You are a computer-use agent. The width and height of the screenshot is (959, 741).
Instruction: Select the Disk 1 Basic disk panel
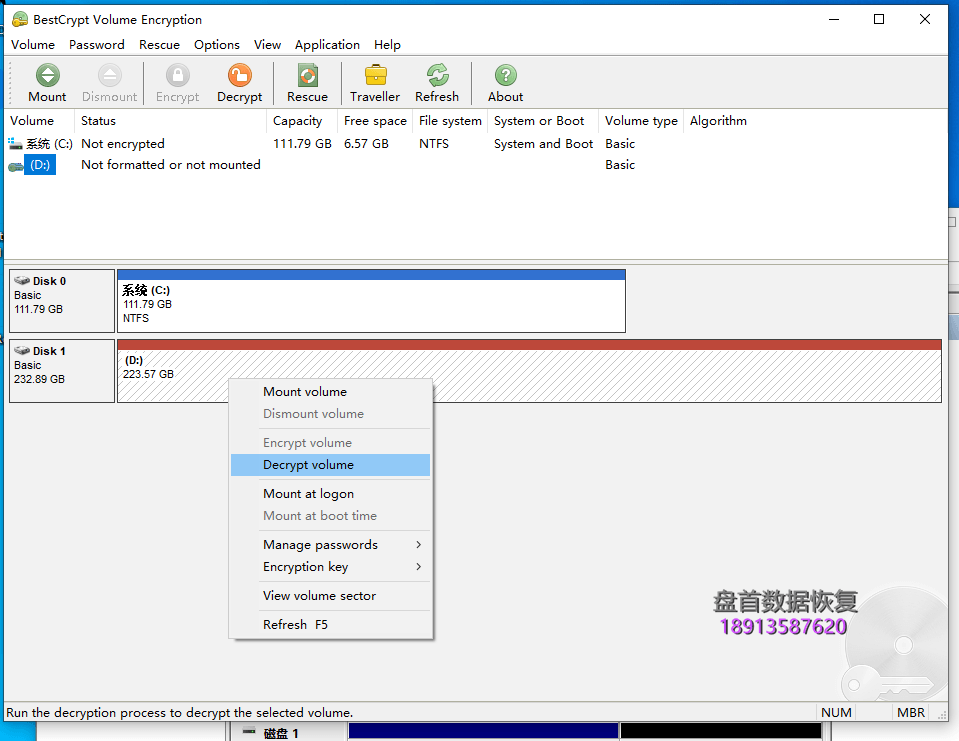pos(62,370)
